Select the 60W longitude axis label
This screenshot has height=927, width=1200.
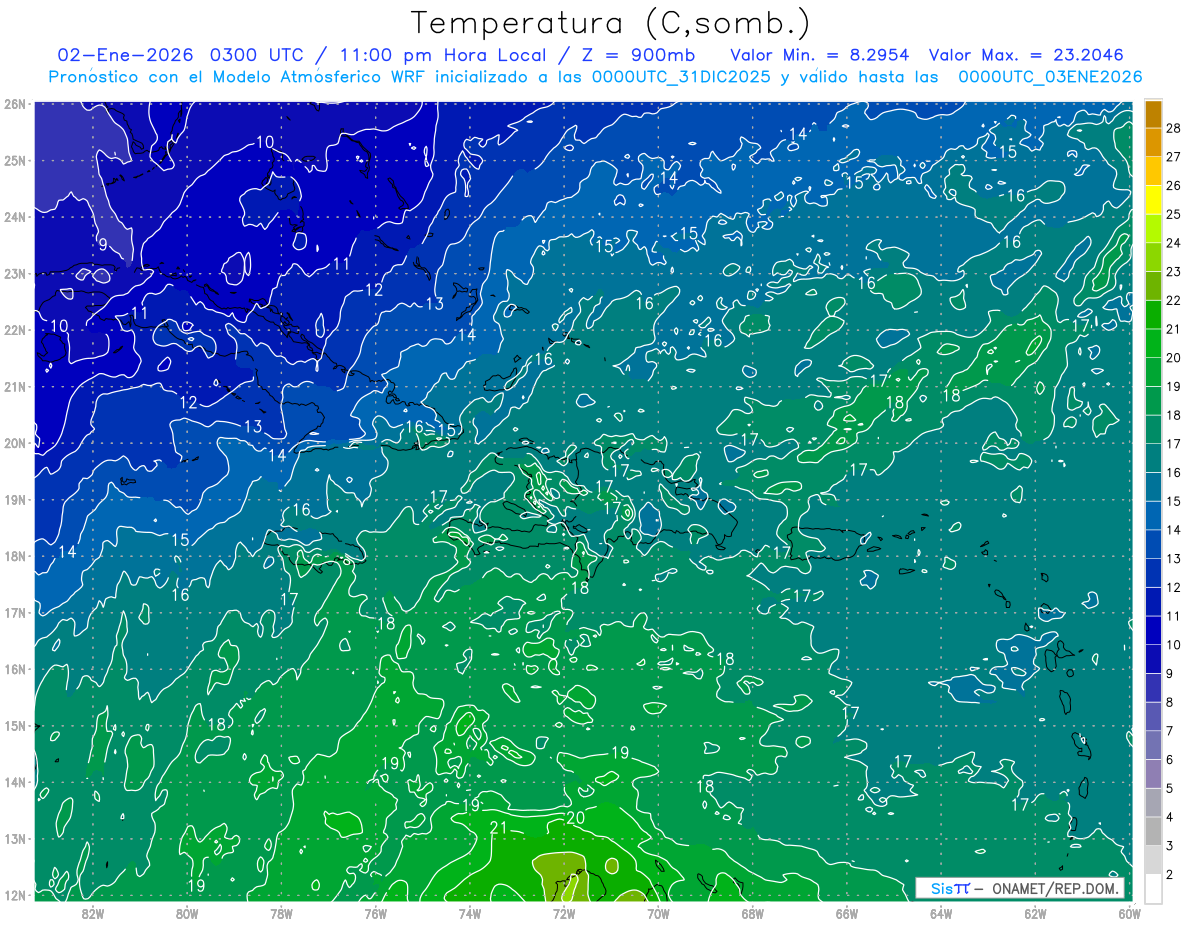point(1129,913)
